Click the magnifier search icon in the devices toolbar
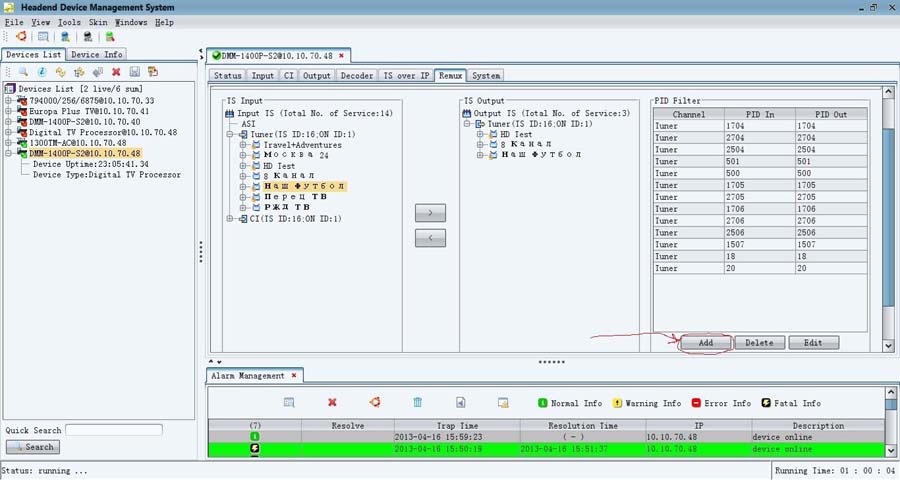Viewport: 900px width, 480px height. coord(23,72)
